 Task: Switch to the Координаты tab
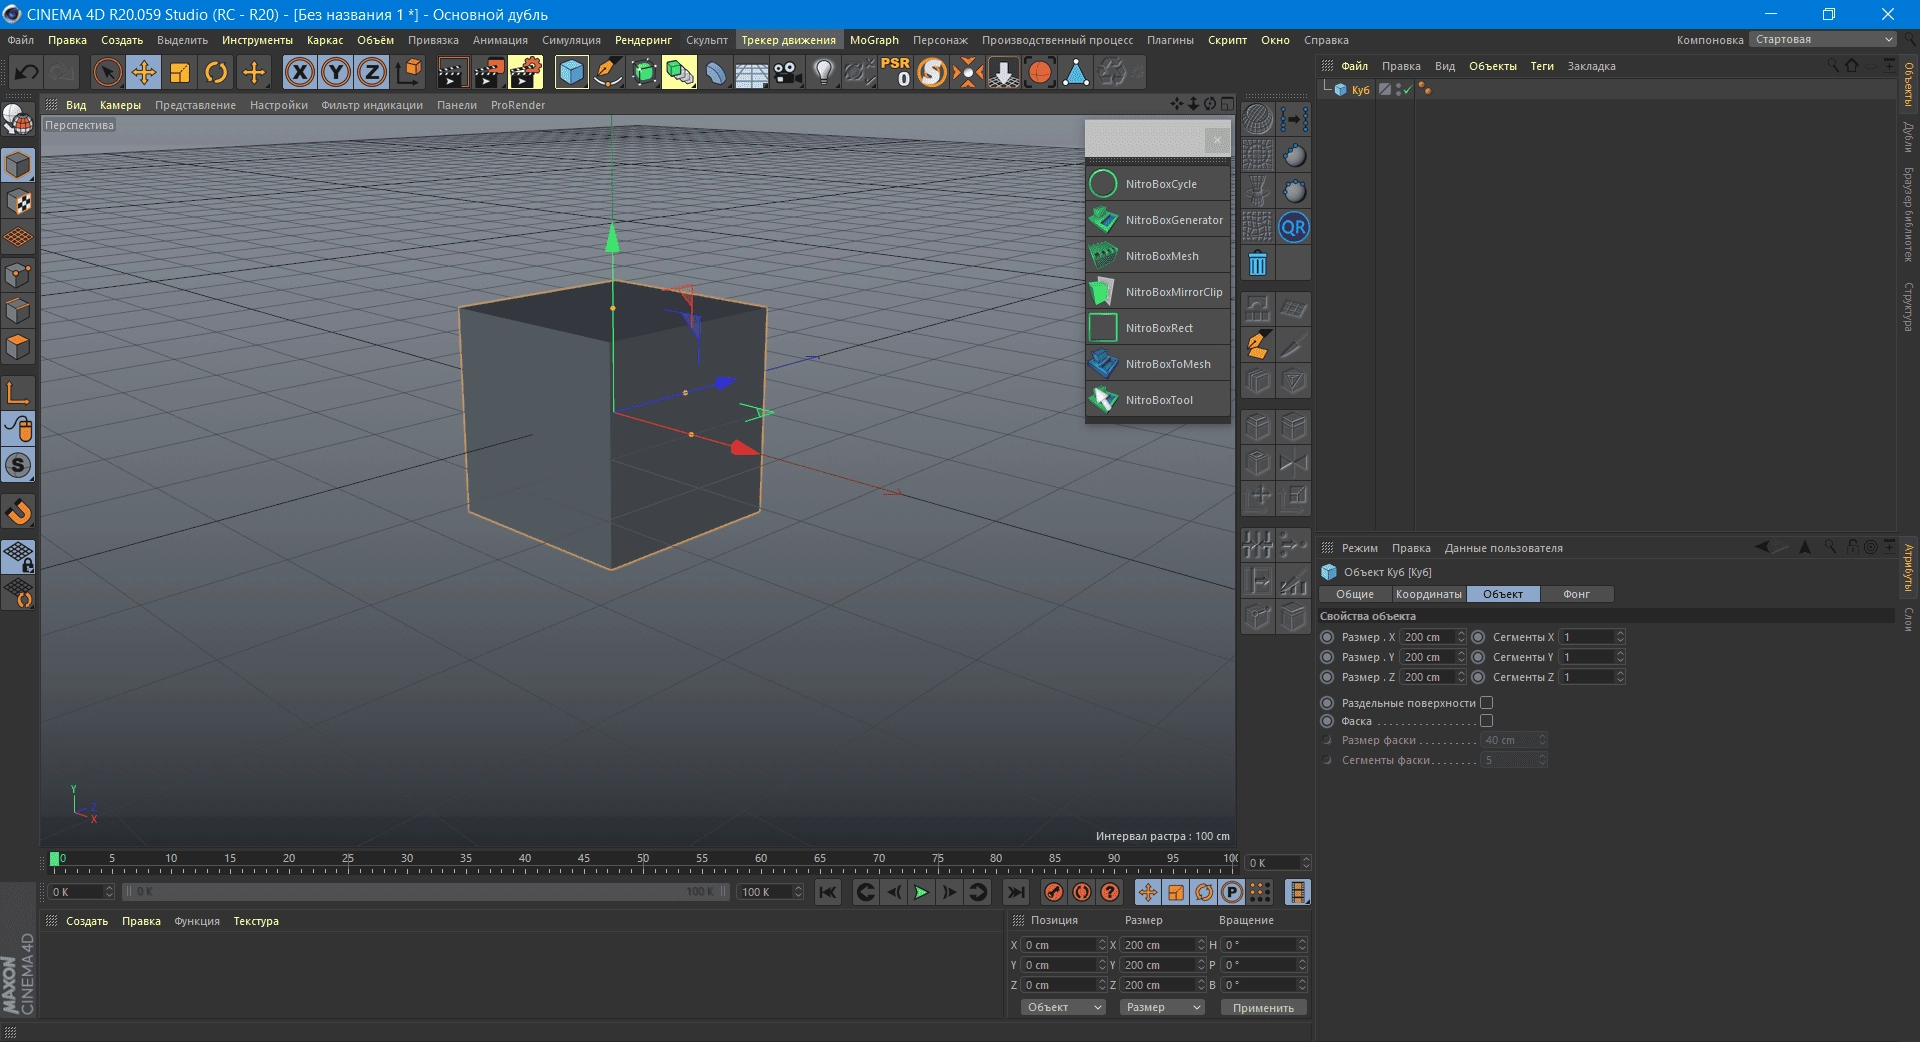pyautogui.click(x=1428, y=594)
